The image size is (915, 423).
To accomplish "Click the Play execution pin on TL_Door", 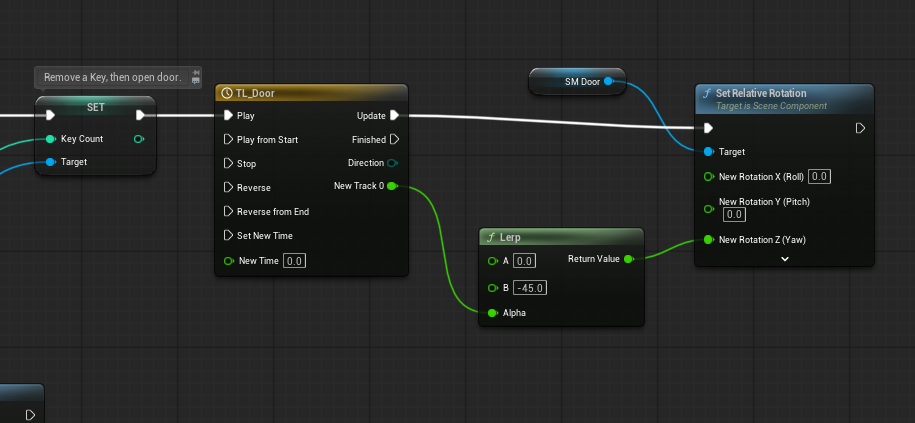I will click(x=228, y=116).
